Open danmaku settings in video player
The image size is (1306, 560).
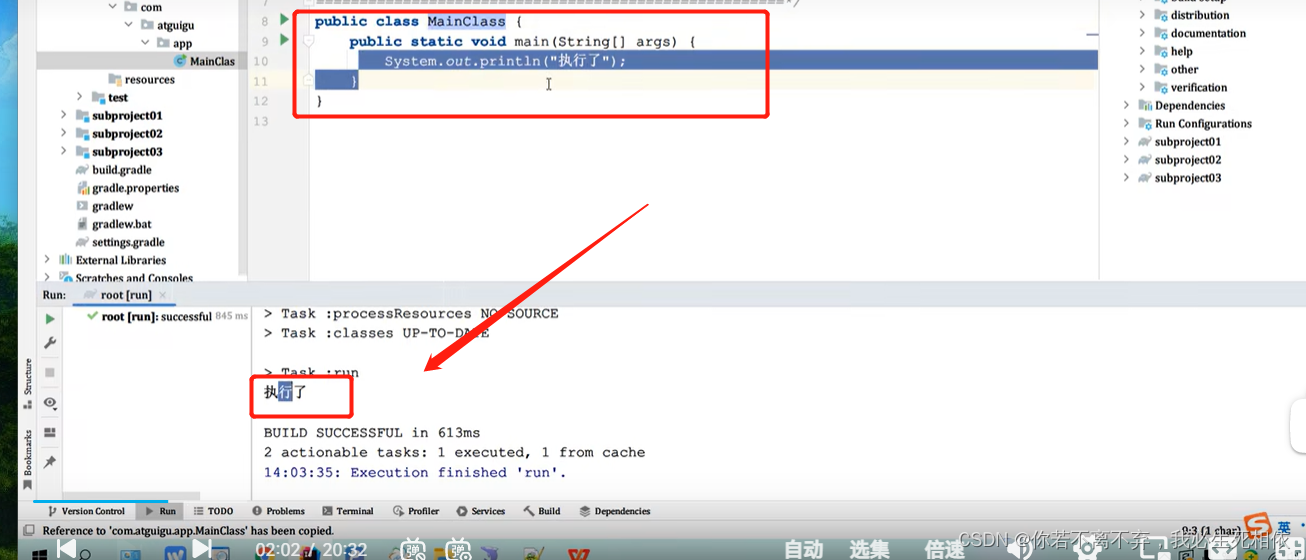tap(459, 549)
